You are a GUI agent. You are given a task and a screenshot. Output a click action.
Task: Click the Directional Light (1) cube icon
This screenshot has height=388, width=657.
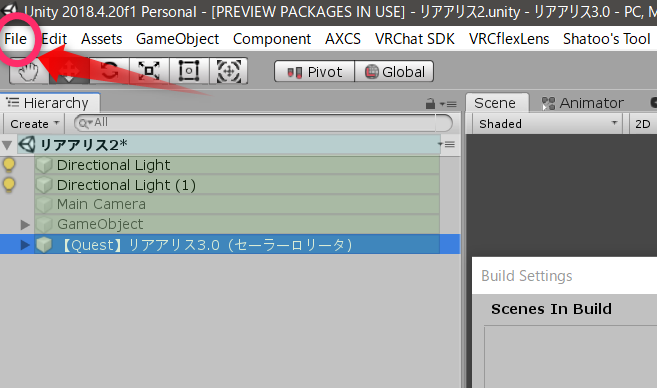[x=44, y=185]
